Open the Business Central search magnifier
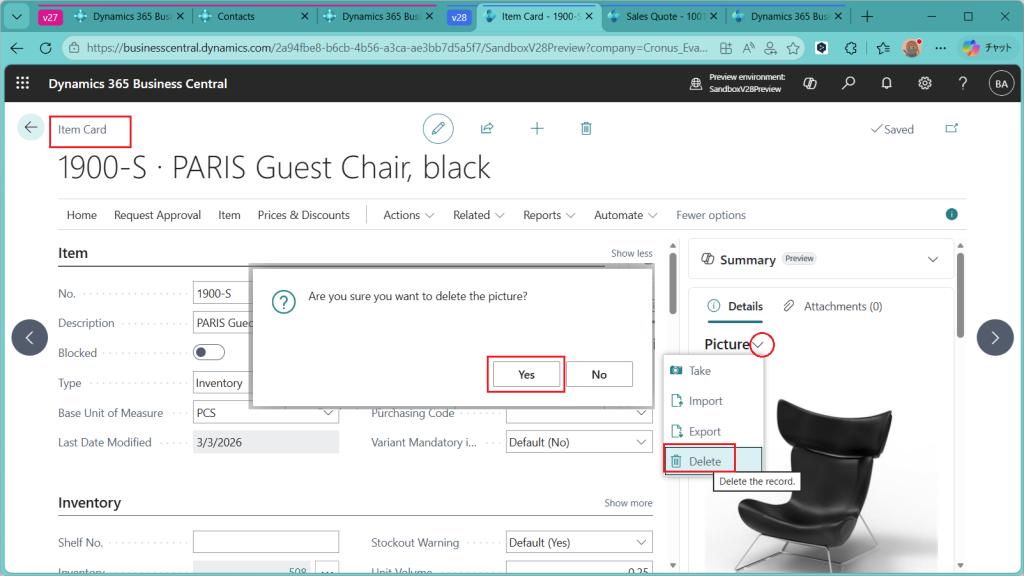1024x576 pixels. [x=848, y=84]
